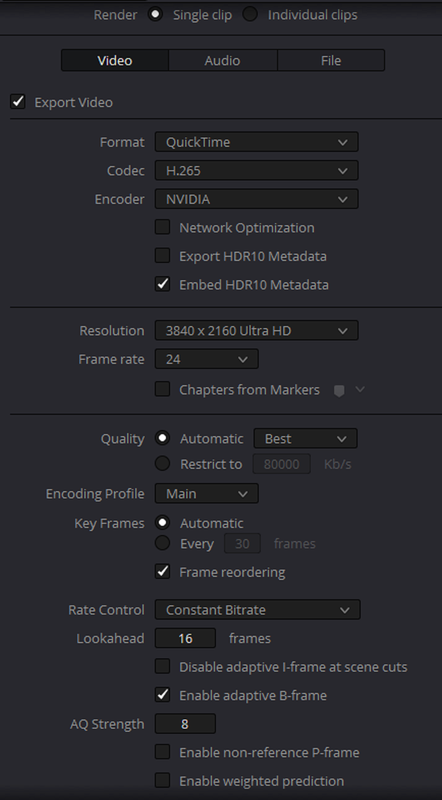Disable Frame reordering checkbox
This screenshot has width=442, height=800.
[162, 571]
